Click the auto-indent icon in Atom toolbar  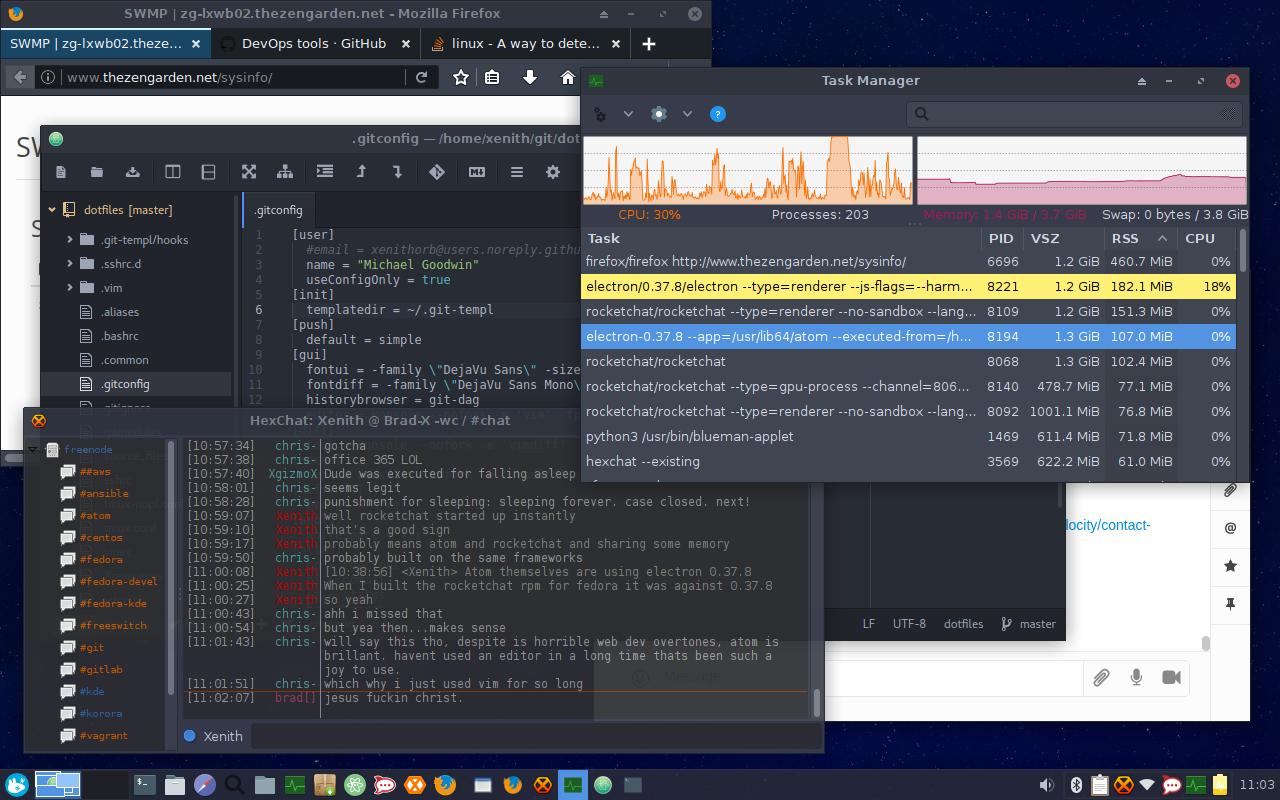tap(325, 172)
